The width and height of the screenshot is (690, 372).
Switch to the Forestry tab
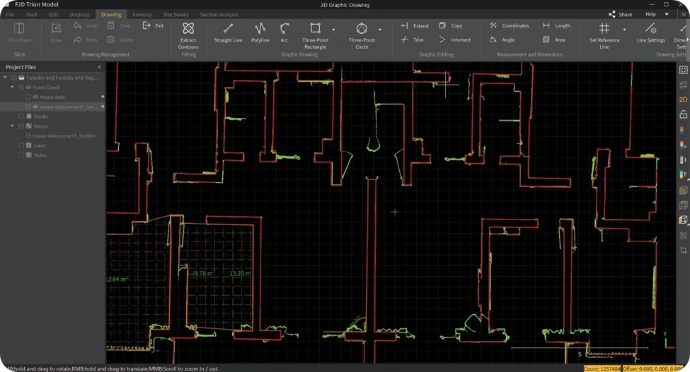[142, 14]
